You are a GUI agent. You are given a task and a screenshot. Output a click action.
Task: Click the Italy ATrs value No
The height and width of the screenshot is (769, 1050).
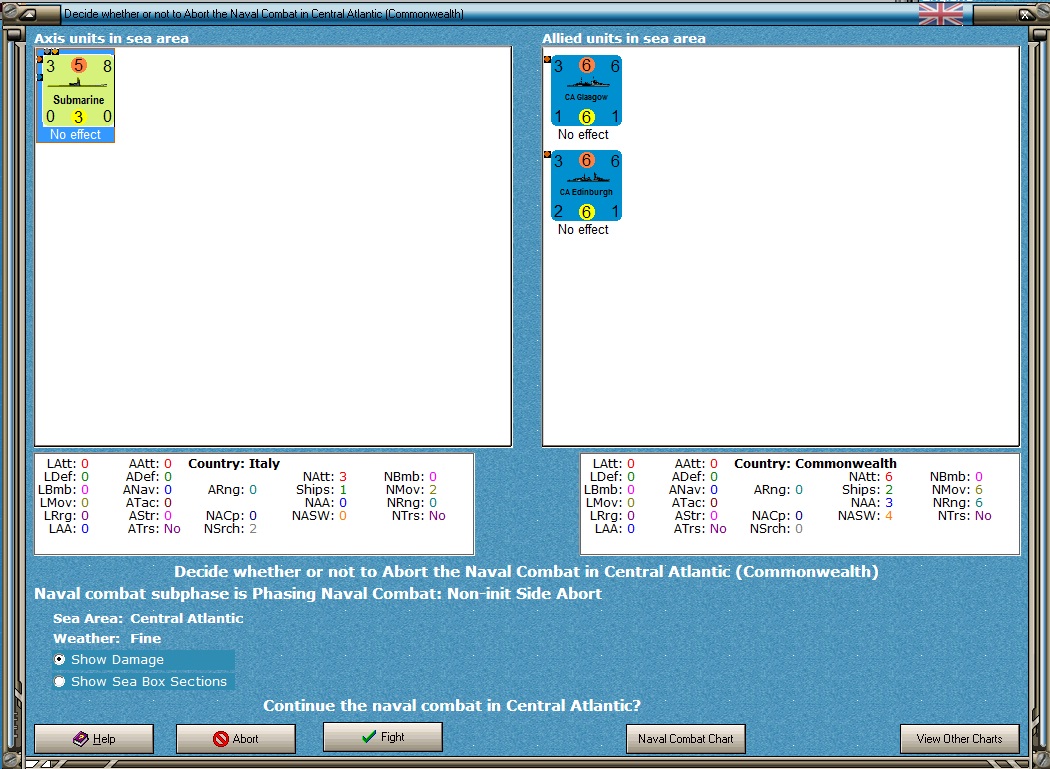(x=172, y=529)
